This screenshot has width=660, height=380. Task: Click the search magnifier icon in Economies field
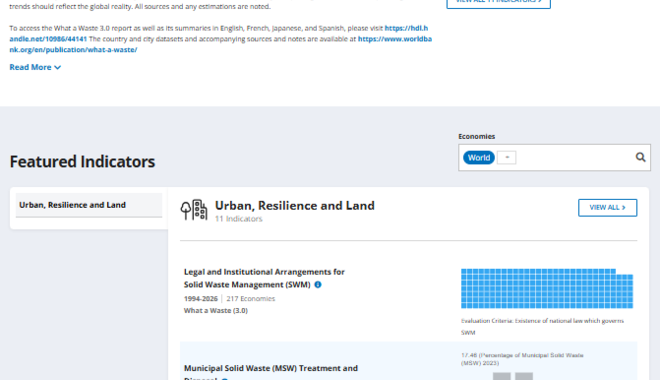640,157
